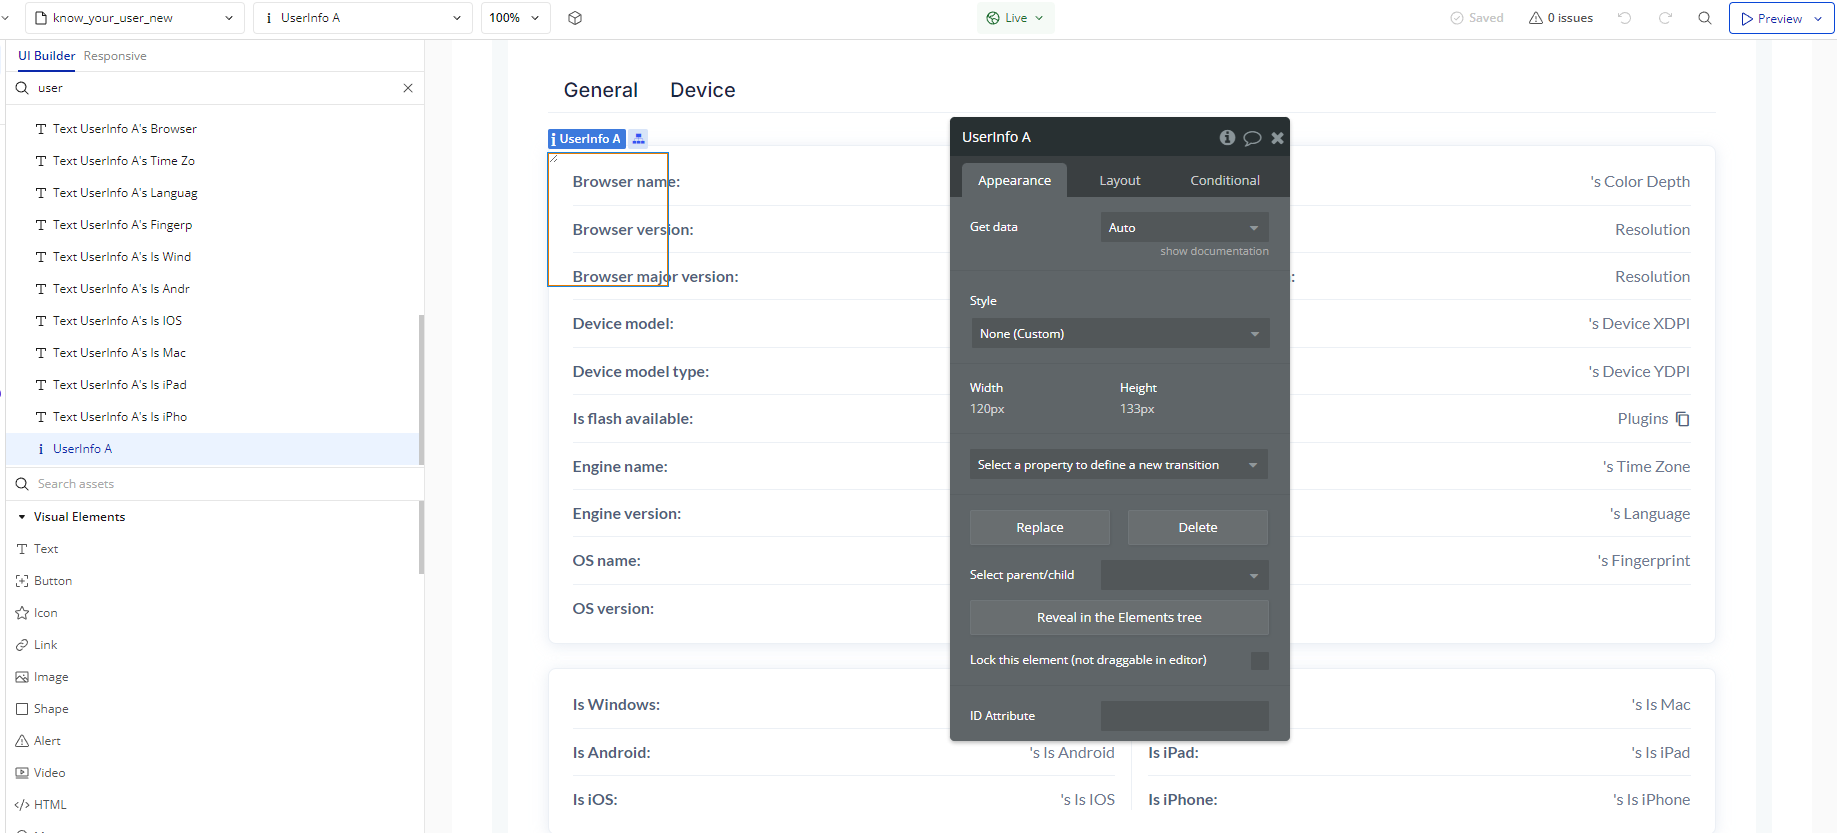Viewport: 1837px width, 833px height.
Task: Click the undo arrow icon
Action: coord(1625,18)
